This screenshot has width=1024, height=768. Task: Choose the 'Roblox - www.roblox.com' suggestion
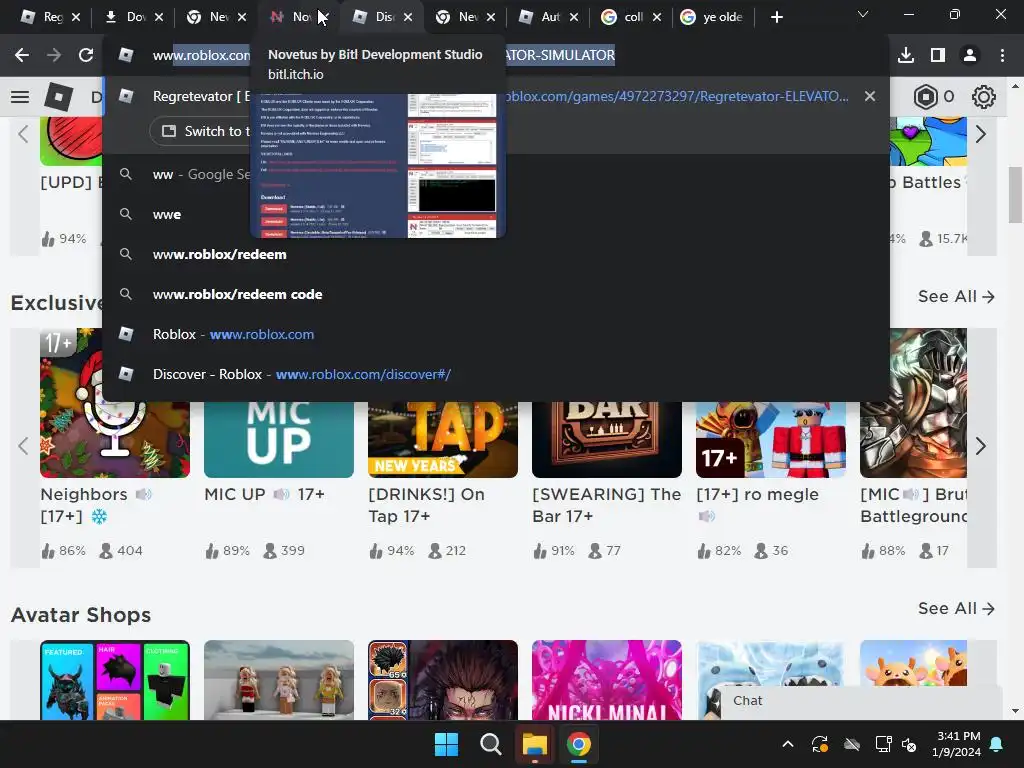496,334
